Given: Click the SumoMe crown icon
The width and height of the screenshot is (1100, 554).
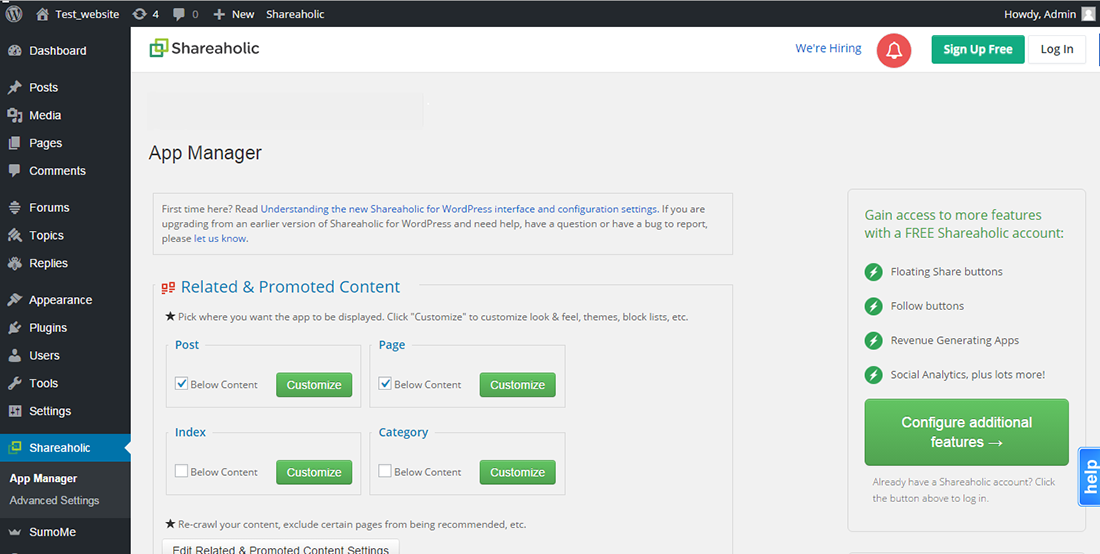Looking at the screenshot, I should pyautogui.click(x=14, y=532).
